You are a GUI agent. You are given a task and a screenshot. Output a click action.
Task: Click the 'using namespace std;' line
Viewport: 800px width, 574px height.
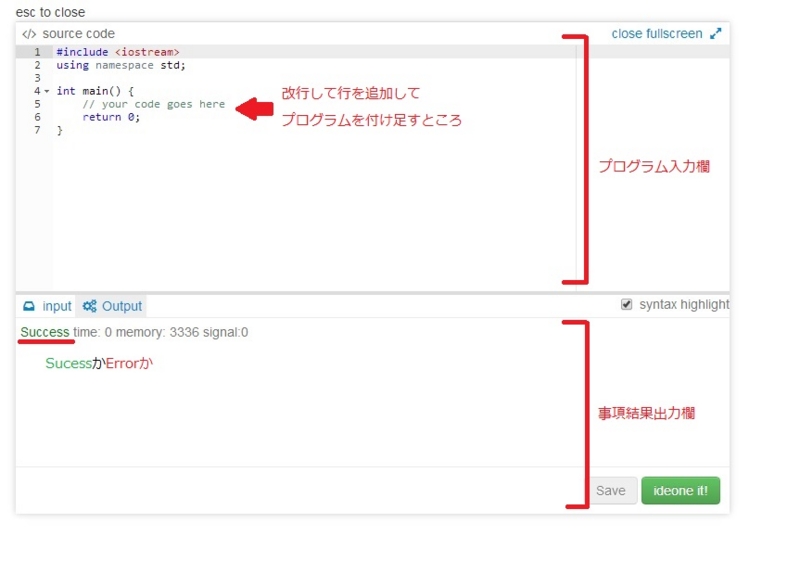(x=121, y=65)
